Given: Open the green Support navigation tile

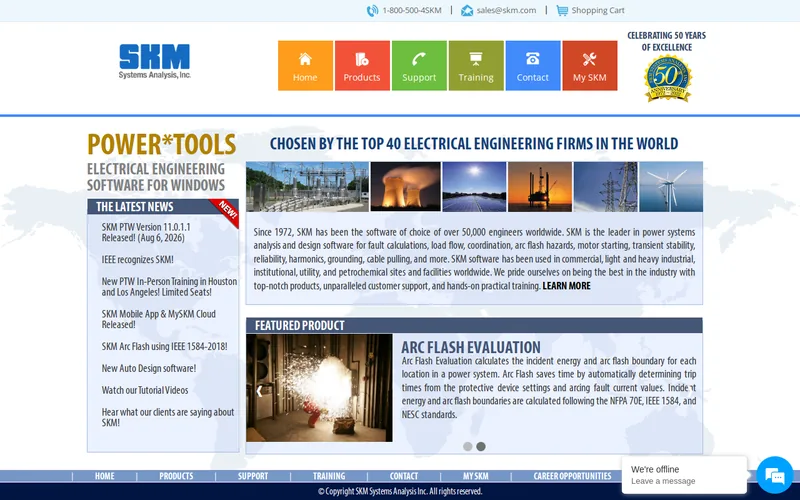Looking at the screenshot, I should point(419,65).
